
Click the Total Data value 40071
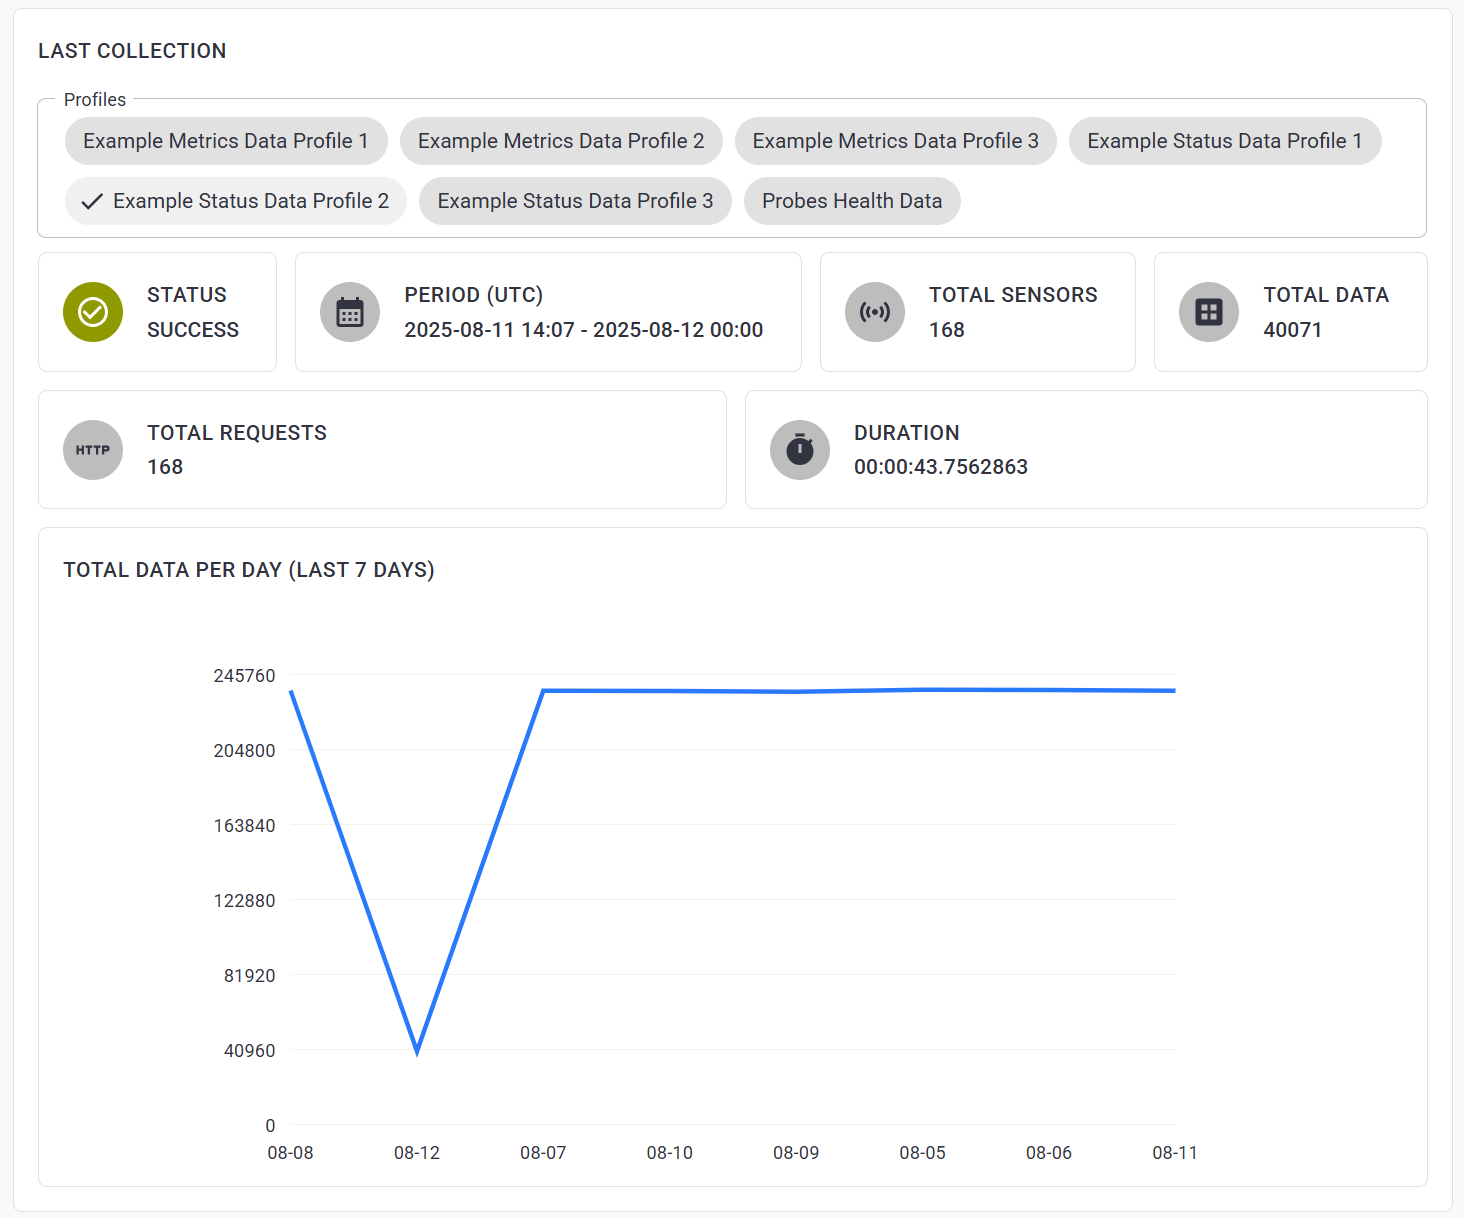click(x=1293, y=330)
